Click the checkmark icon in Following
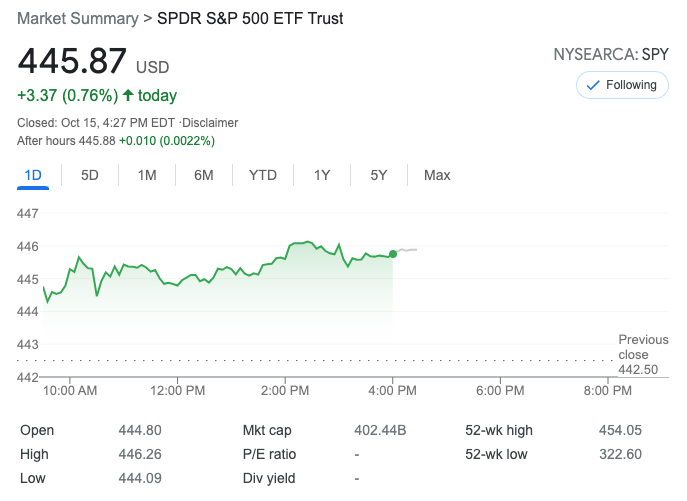 593,85
